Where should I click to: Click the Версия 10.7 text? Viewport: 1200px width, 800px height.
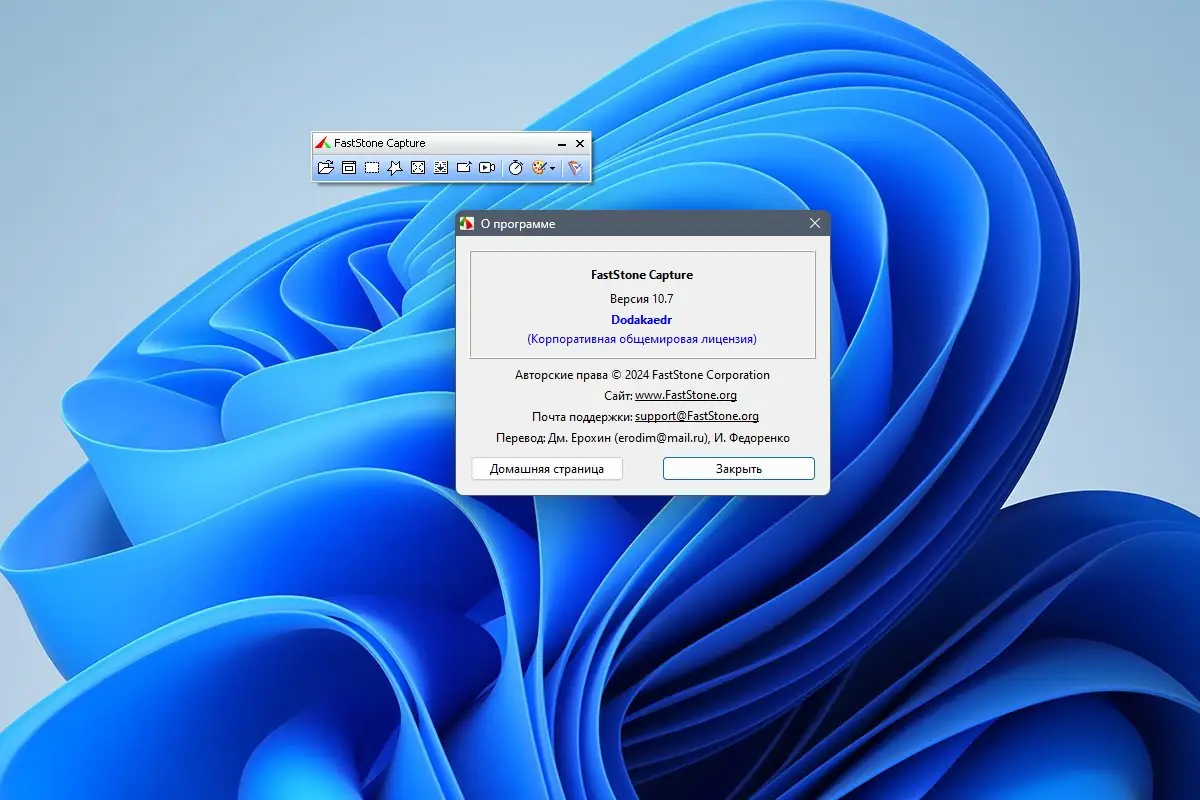pyautogui.click(x=642, y=299)
